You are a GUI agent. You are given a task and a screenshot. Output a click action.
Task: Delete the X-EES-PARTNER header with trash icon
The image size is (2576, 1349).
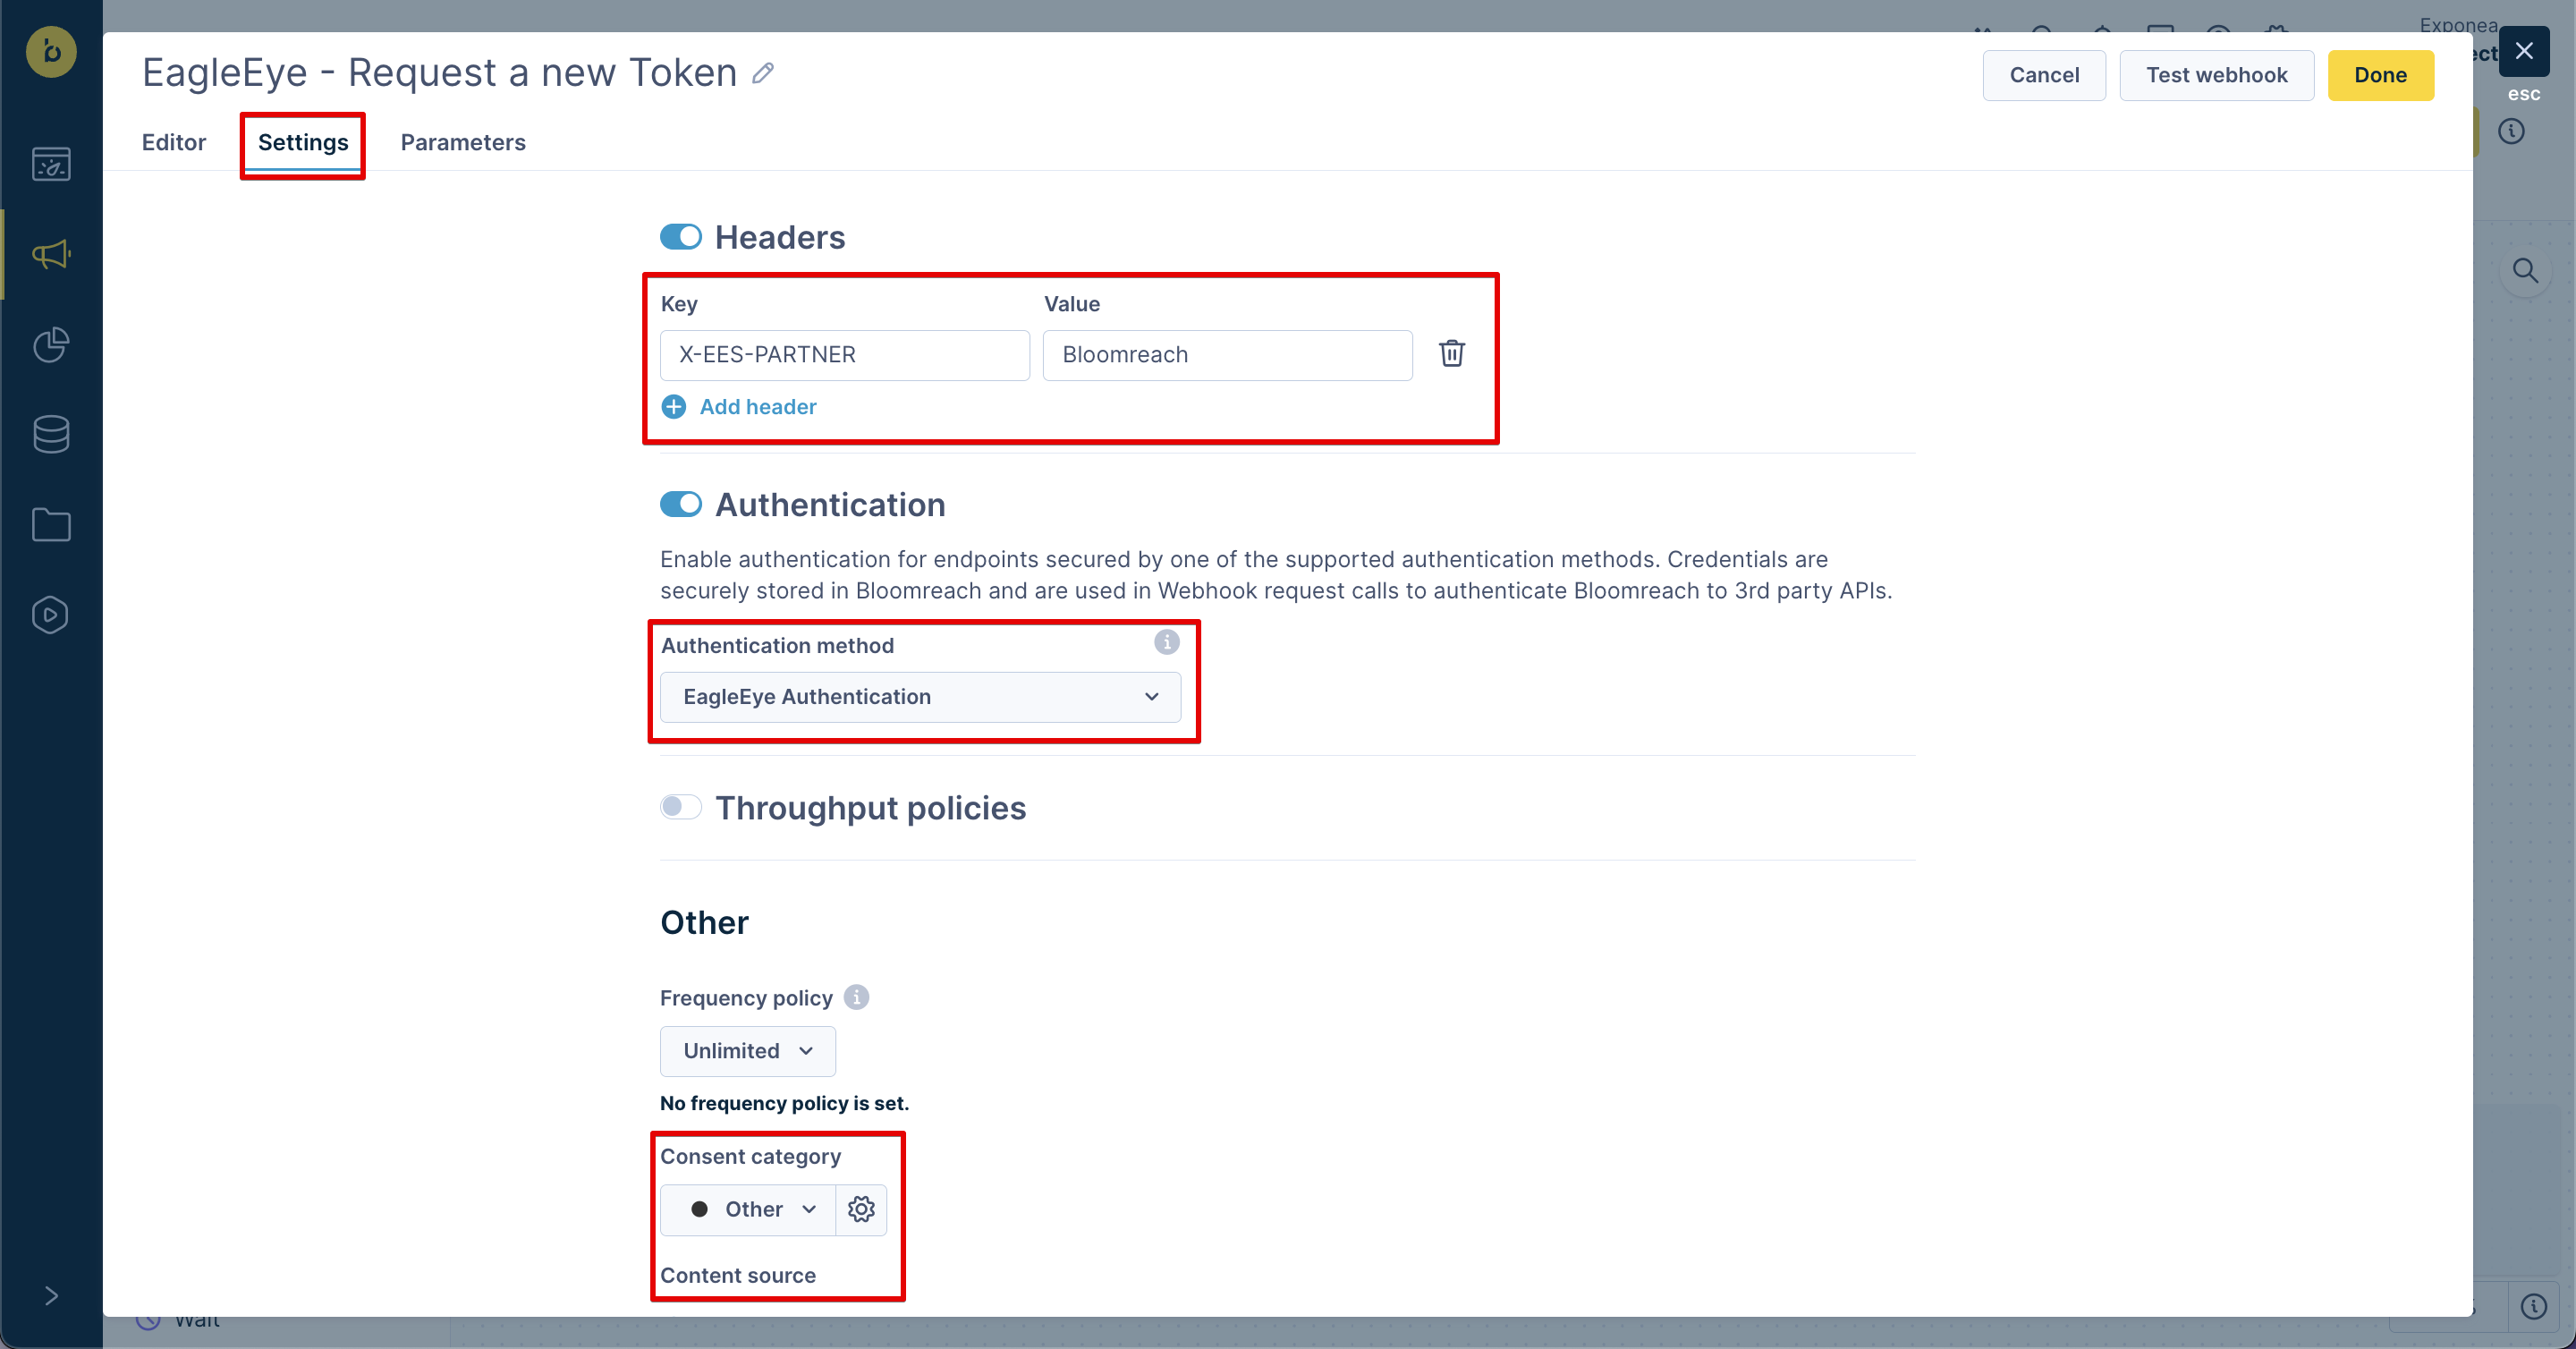click(x=1451, y=354)
